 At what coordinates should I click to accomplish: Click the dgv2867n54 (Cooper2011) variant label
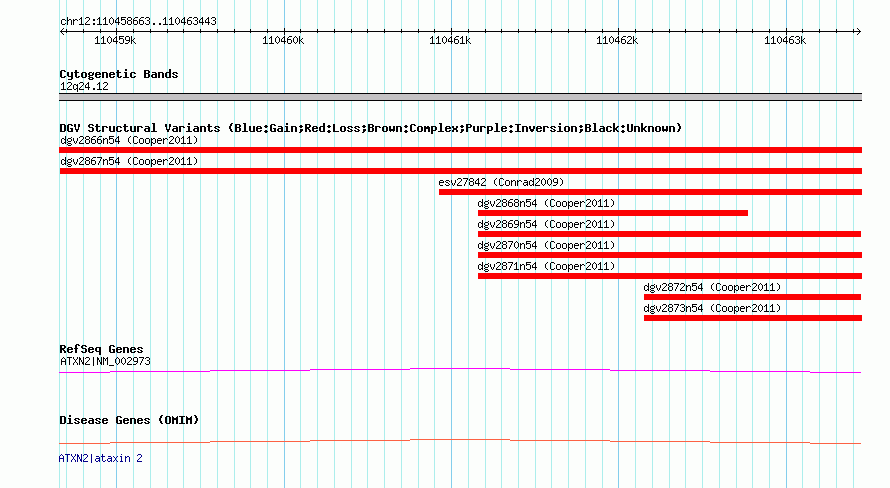[x=129, y=161]
